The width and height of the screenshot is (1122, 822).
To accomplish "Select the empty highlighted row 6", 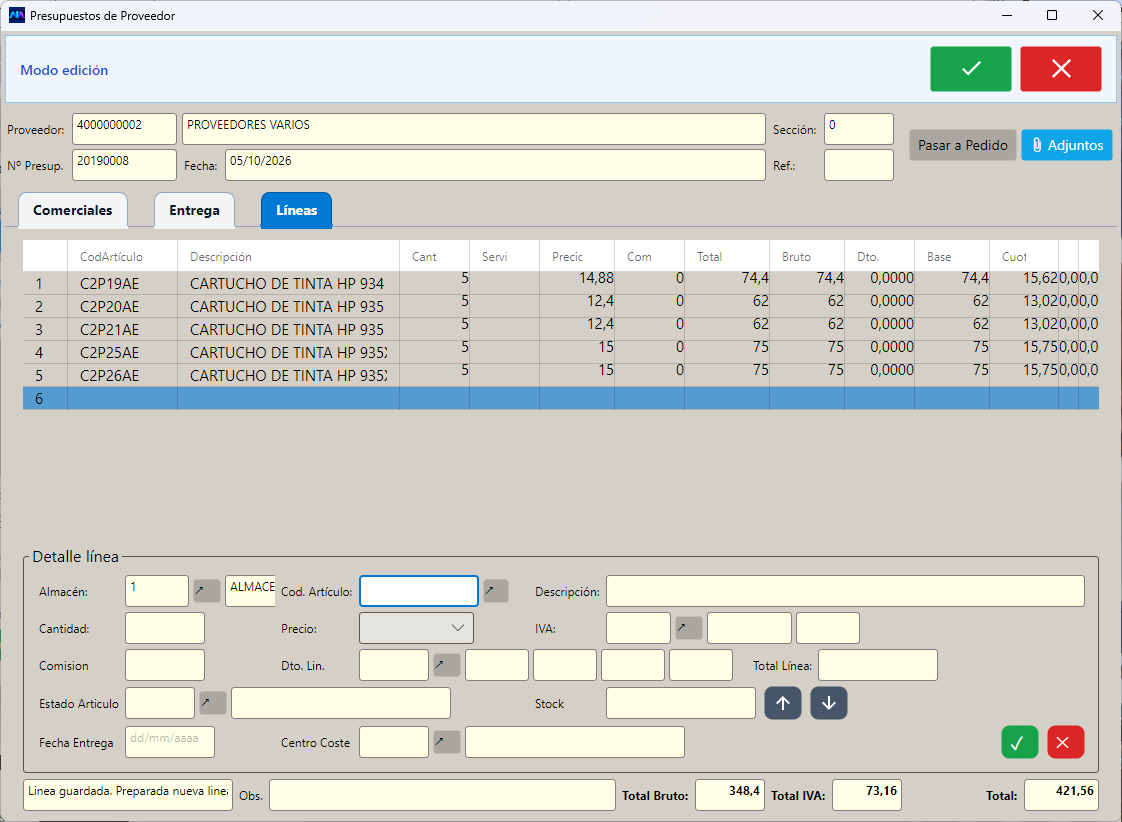I will [x=560, y=398].
